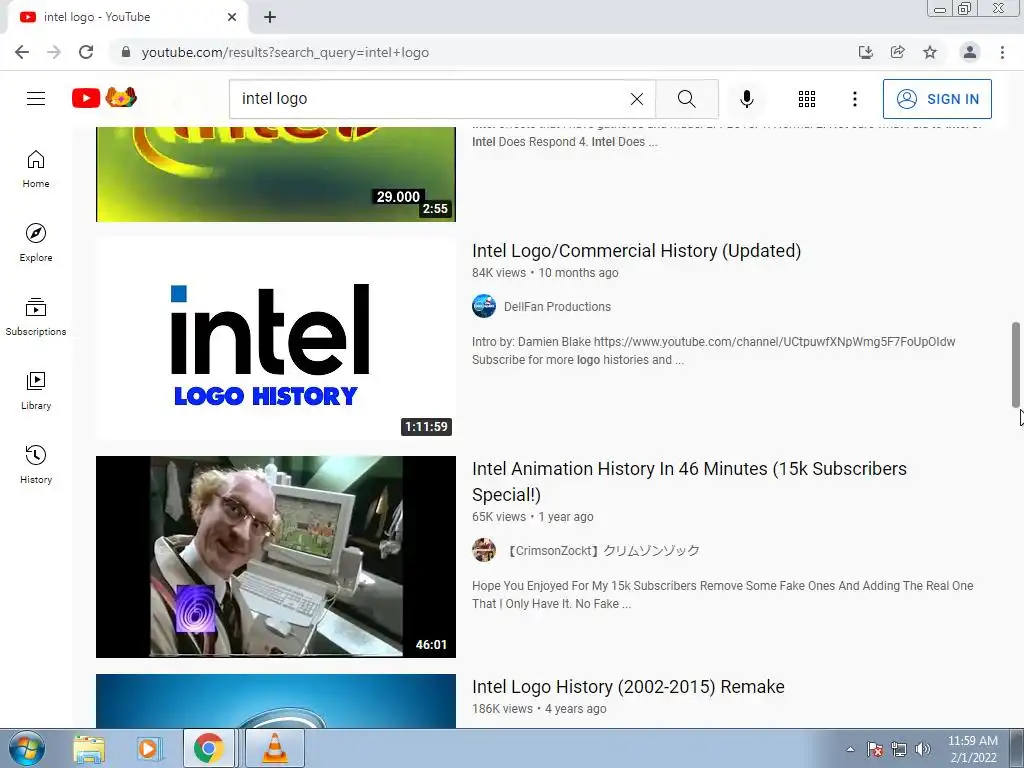Open File Explorer from taskbar

click(x=89, y=748)
